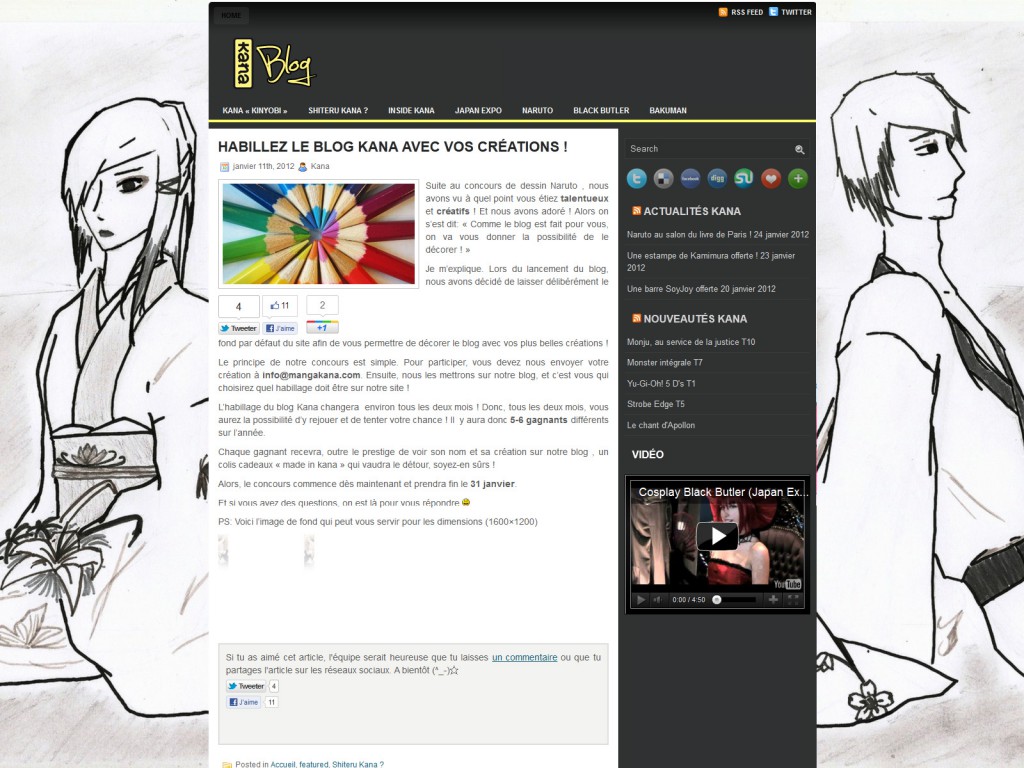
Task: Open the Black Butler menu item
Action: 601,111
